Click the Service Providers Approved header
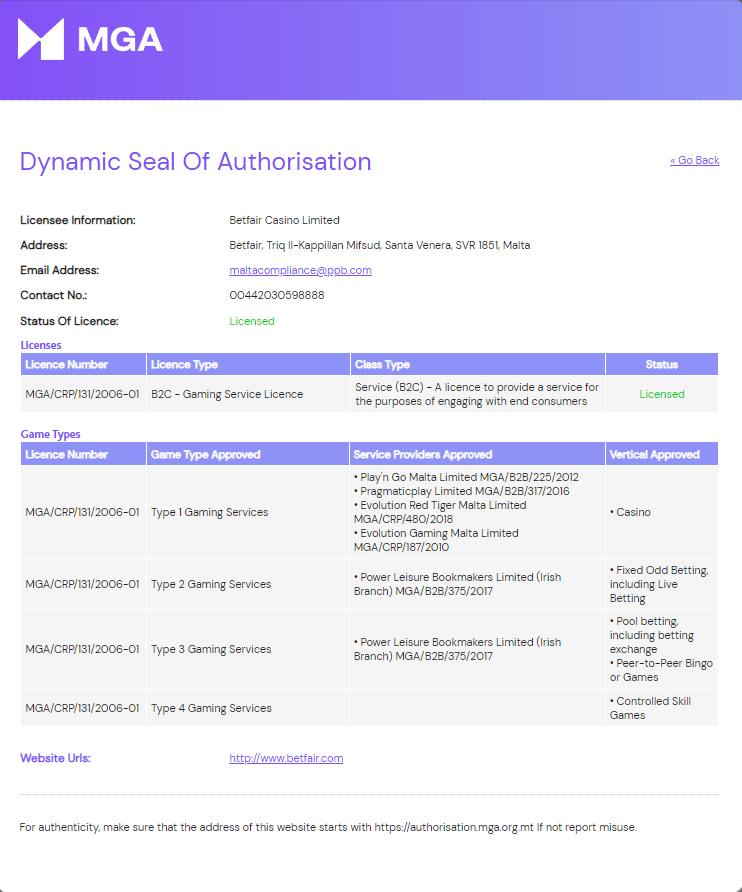 pos(477,455)
